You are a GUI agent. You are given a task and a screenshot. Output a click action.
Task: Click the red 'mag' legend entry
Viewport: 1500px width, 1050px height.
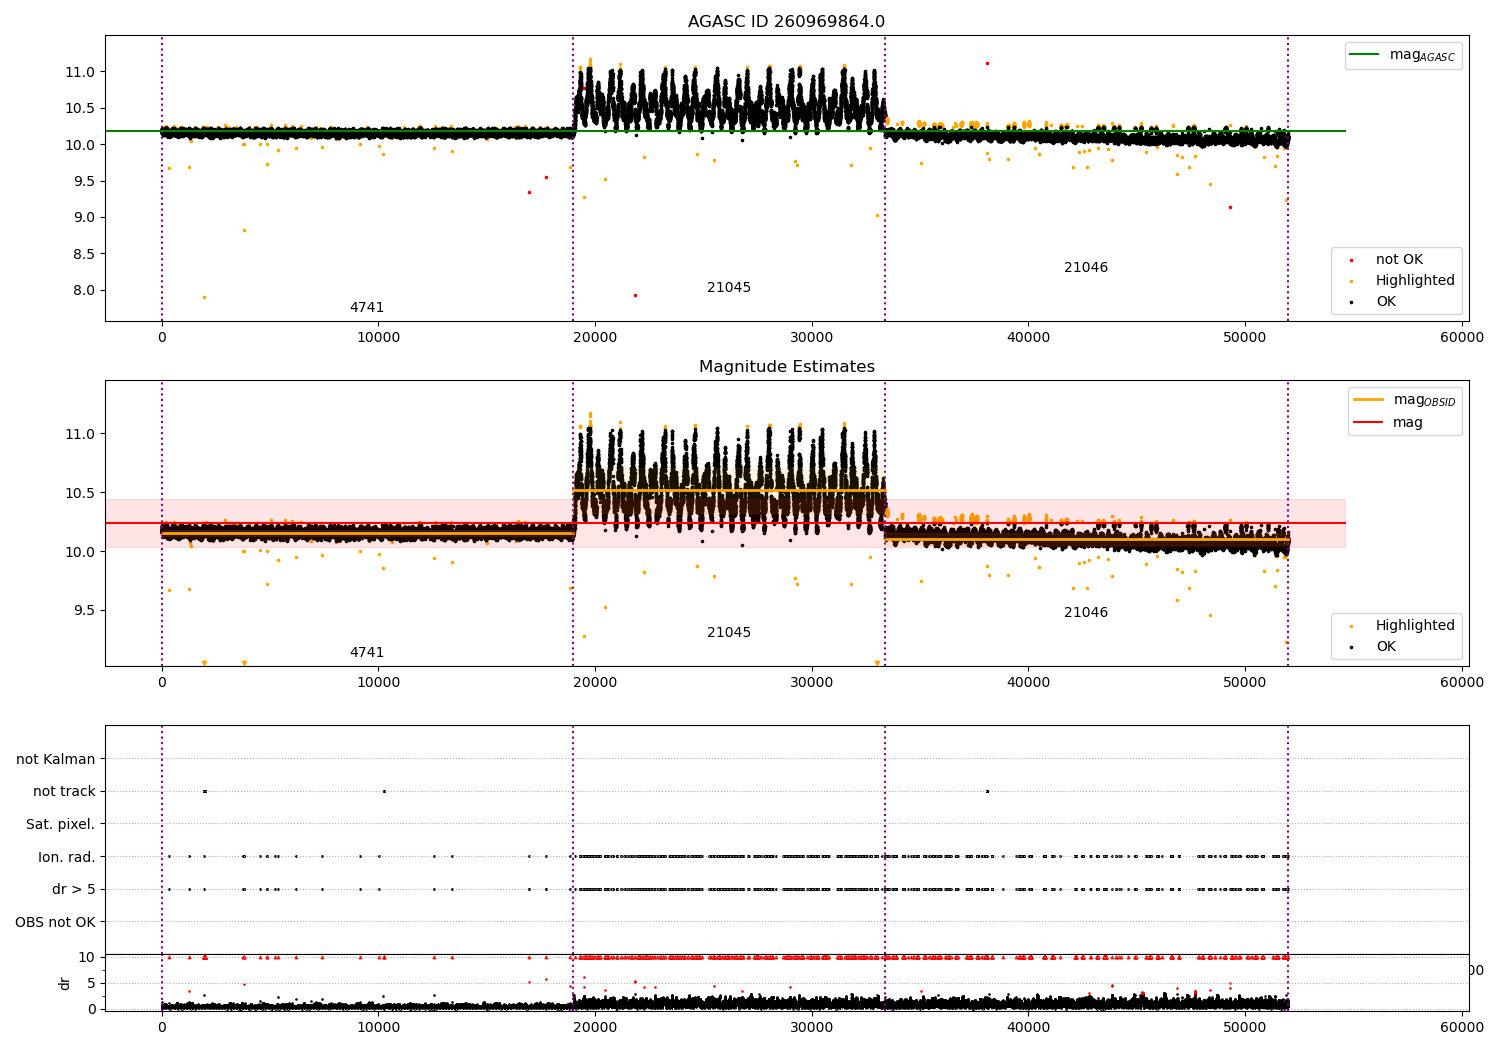click(1407, 423)
